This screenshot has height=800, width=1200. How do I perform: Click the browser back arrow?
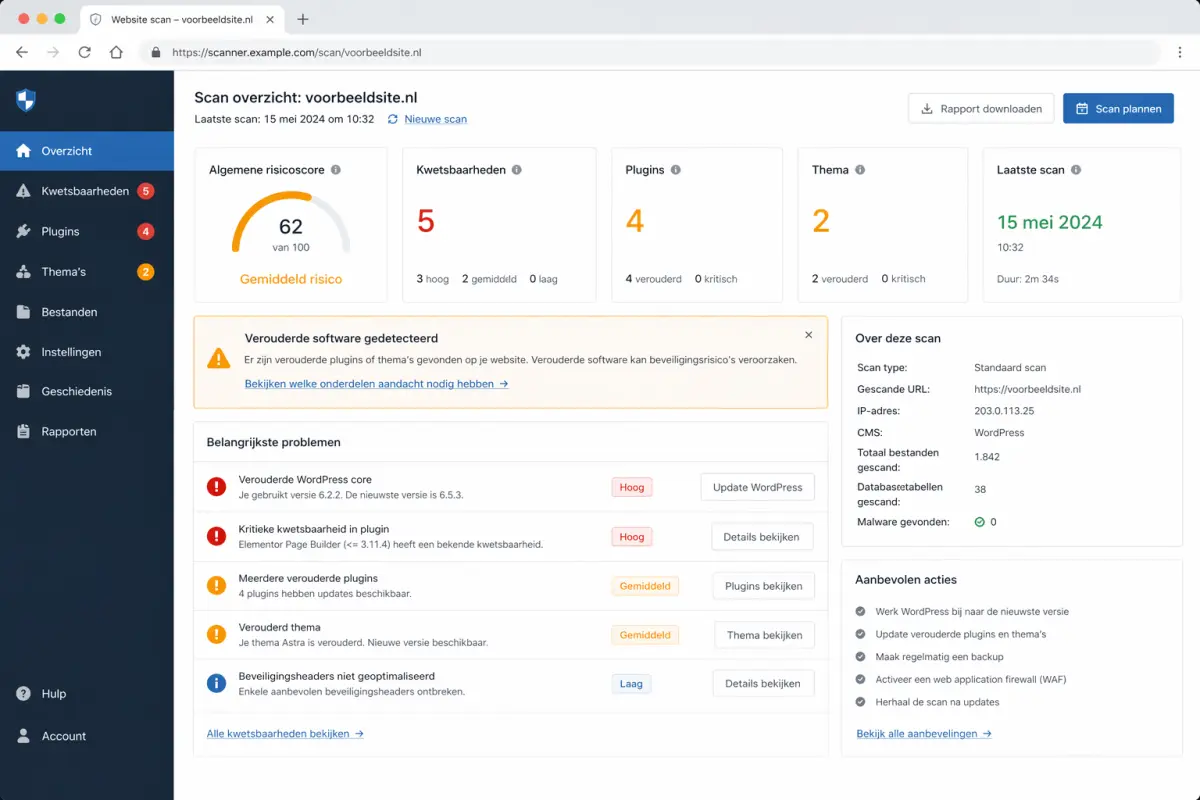(x=22, y=52)
